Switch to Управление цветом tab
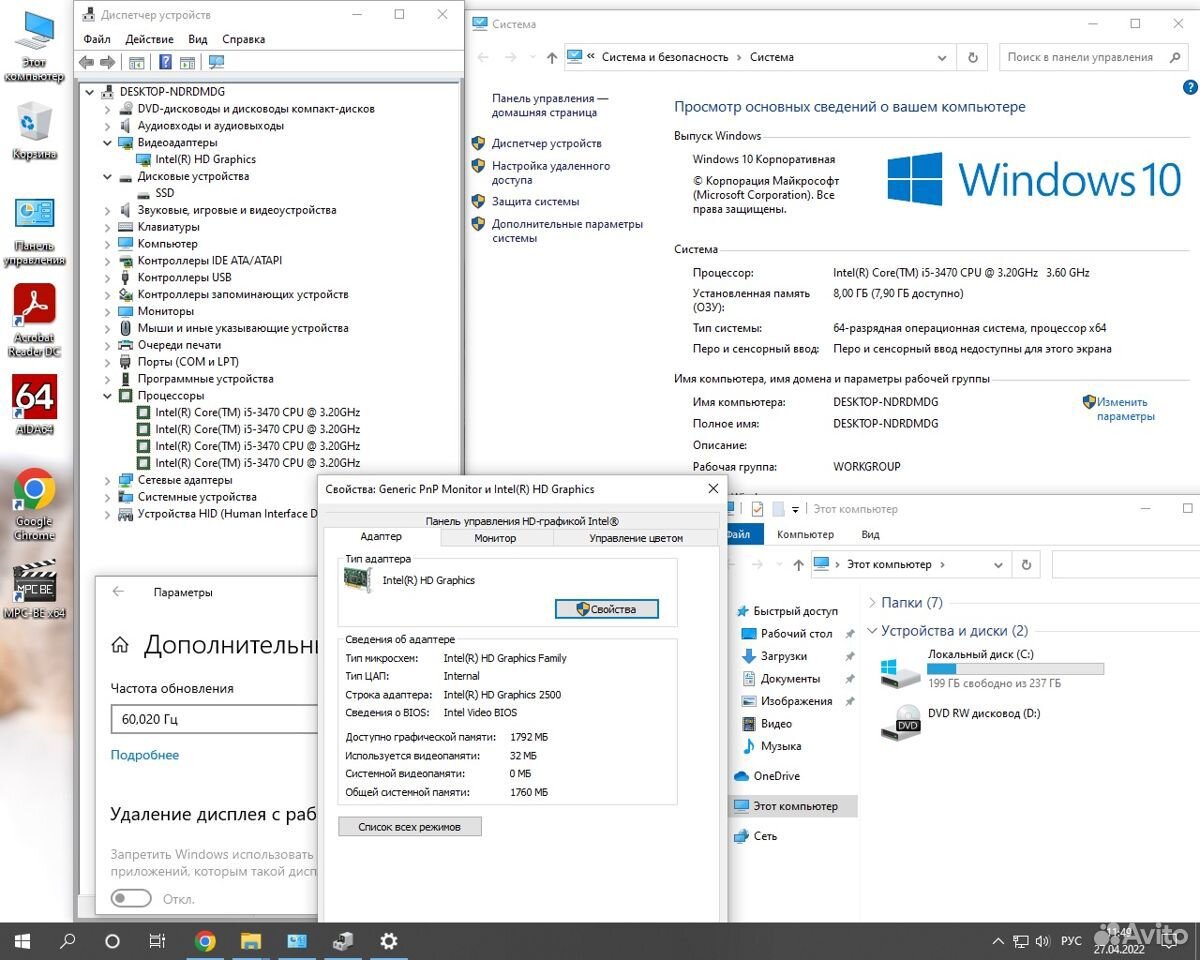Viewport: 1200px width, 960px height. pyautogui.click(x=636, y=538)
